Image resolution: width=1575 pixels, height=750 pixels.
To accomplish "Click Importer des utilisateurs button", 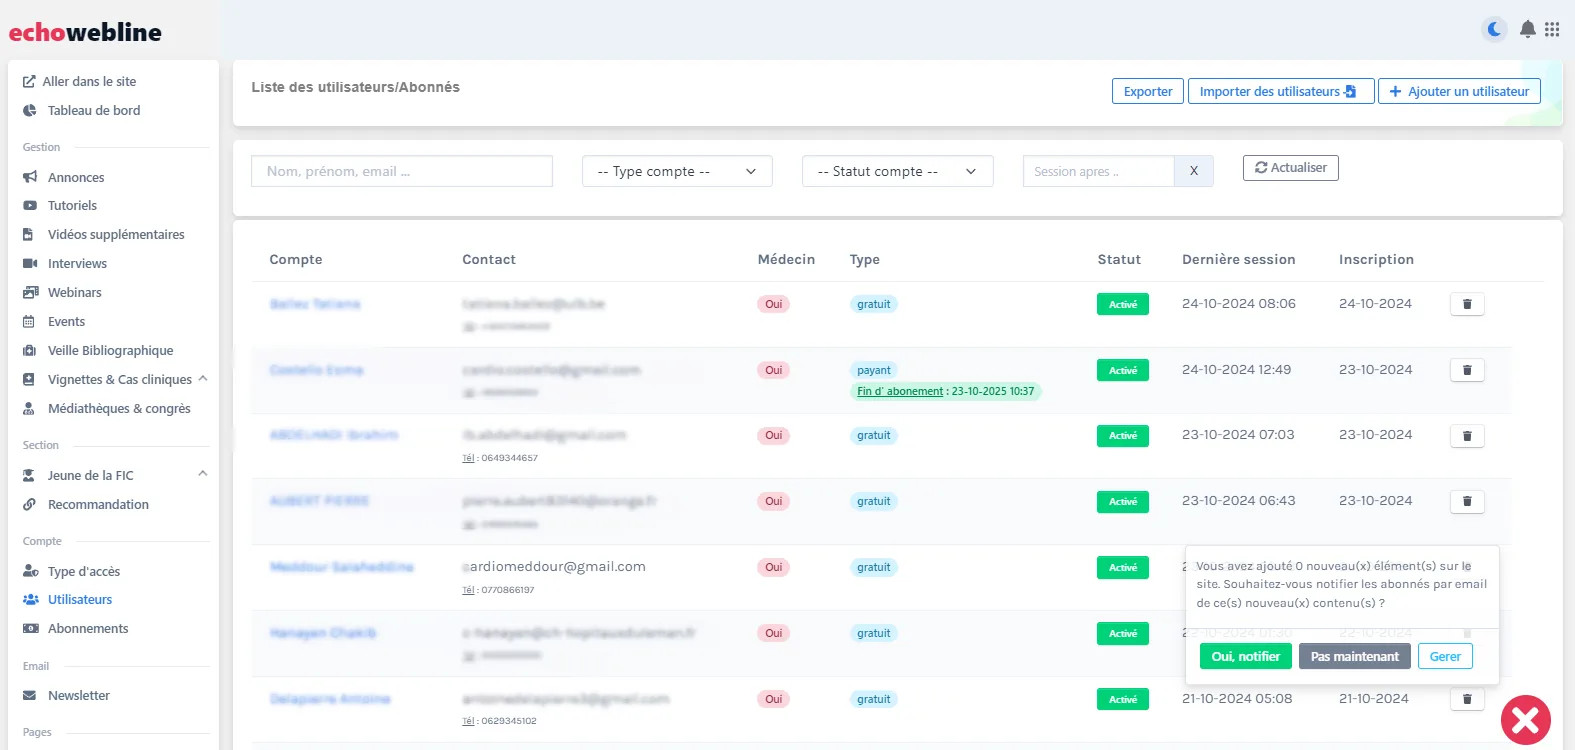I will 1281,91.
